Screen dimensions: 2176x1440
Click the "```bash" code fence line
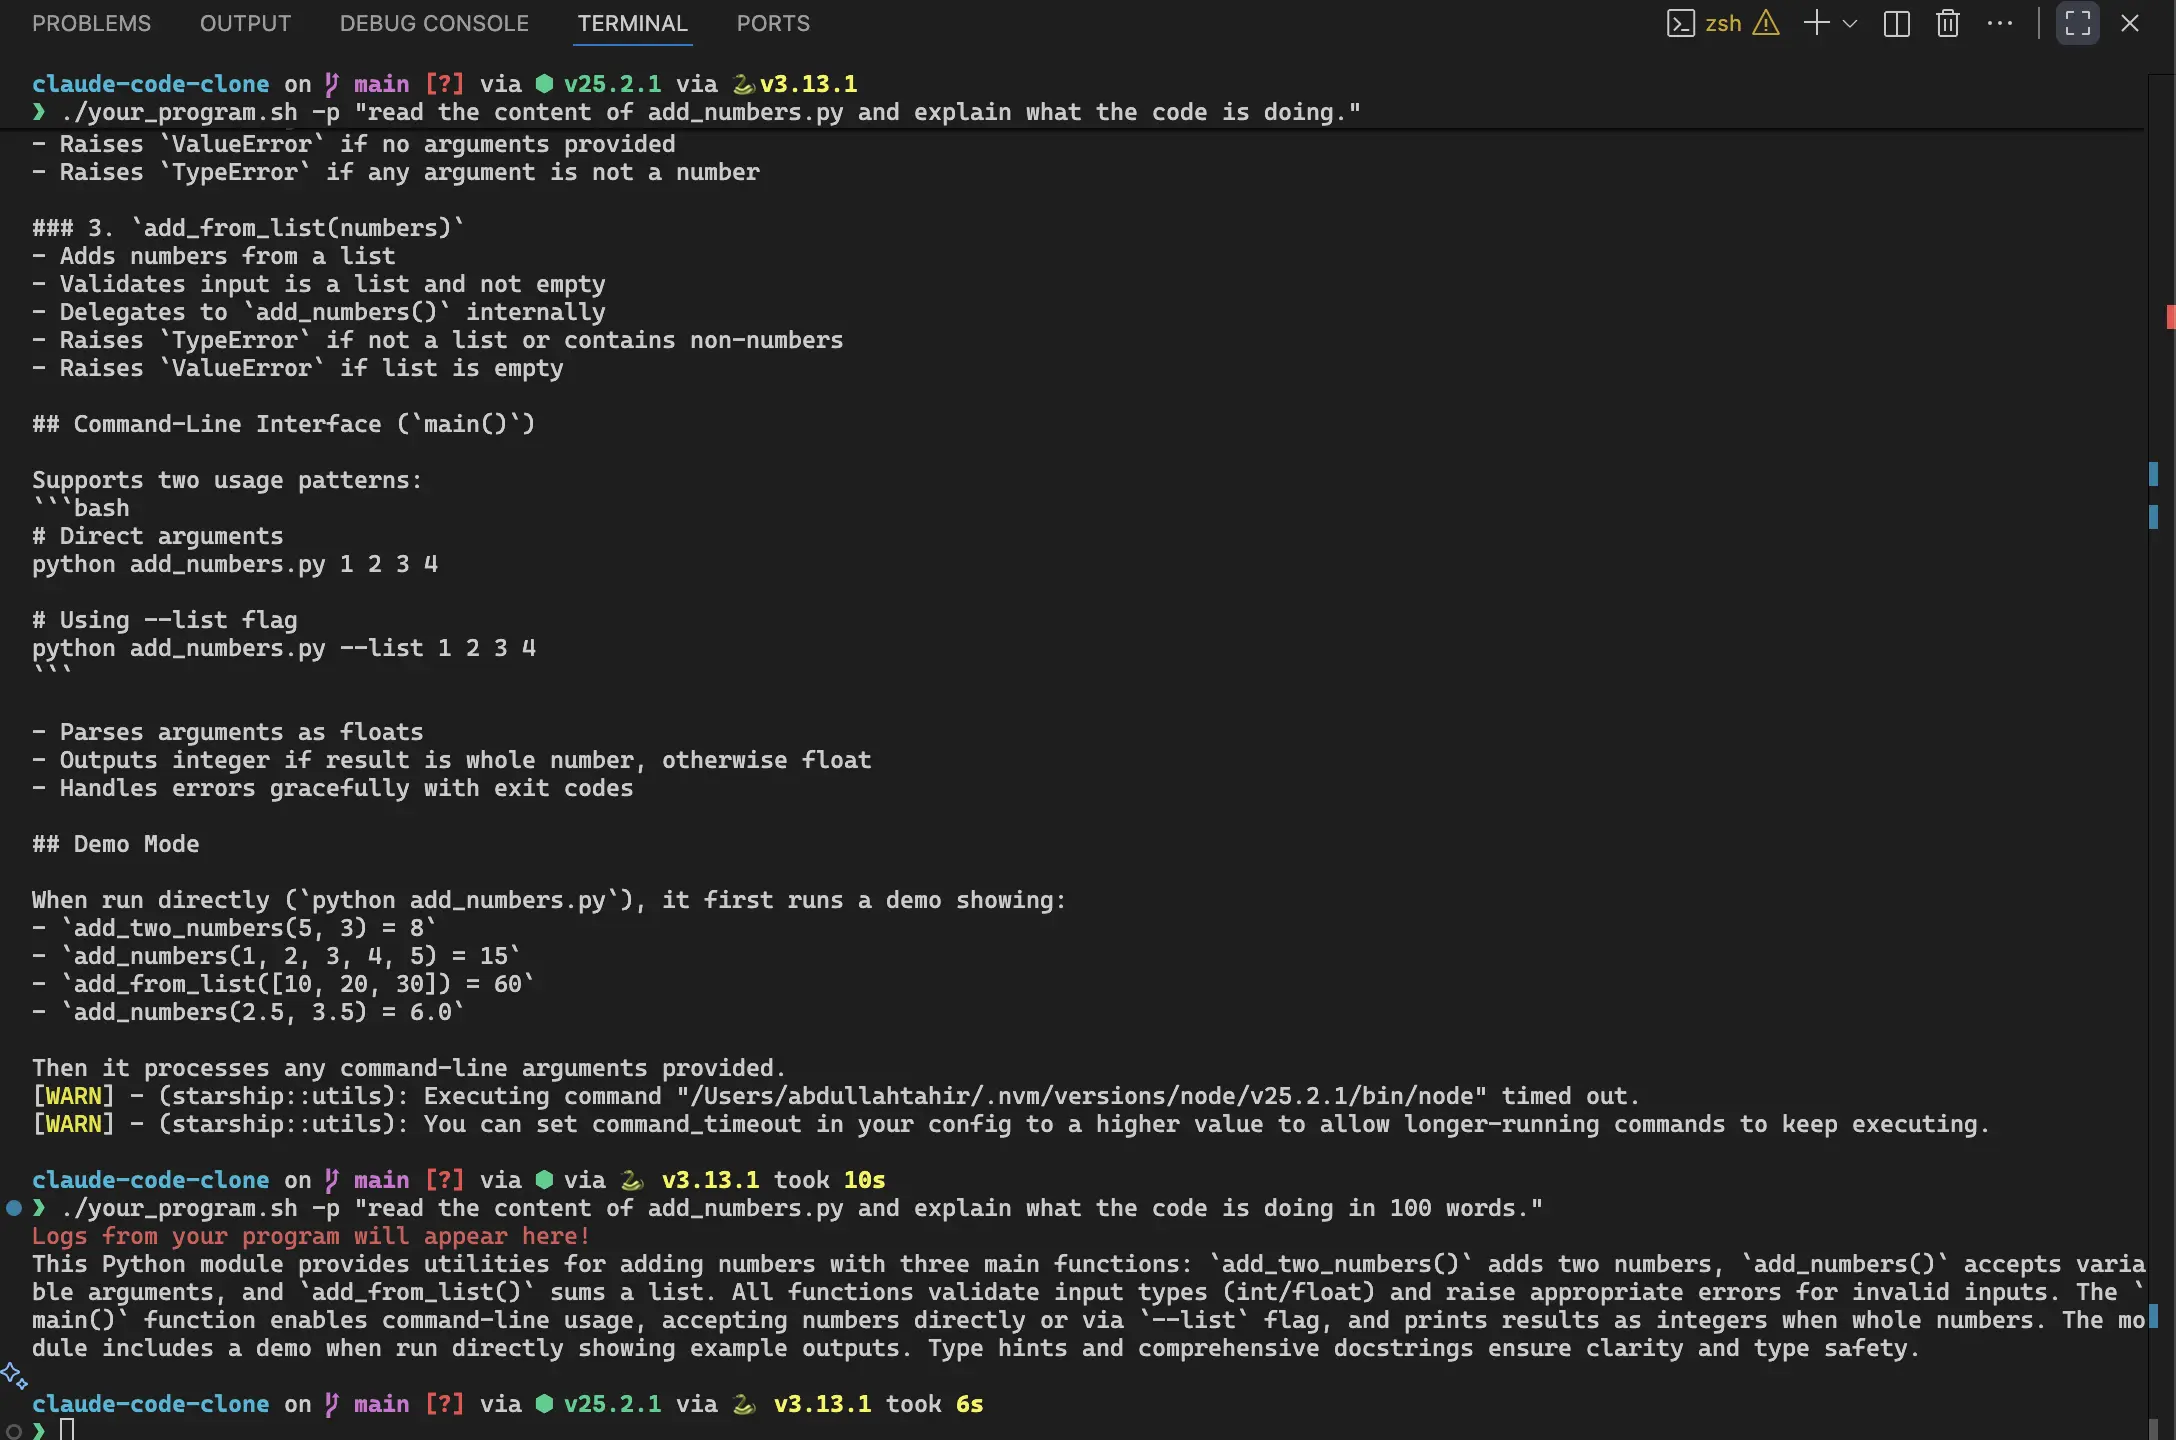coord(81,508)
